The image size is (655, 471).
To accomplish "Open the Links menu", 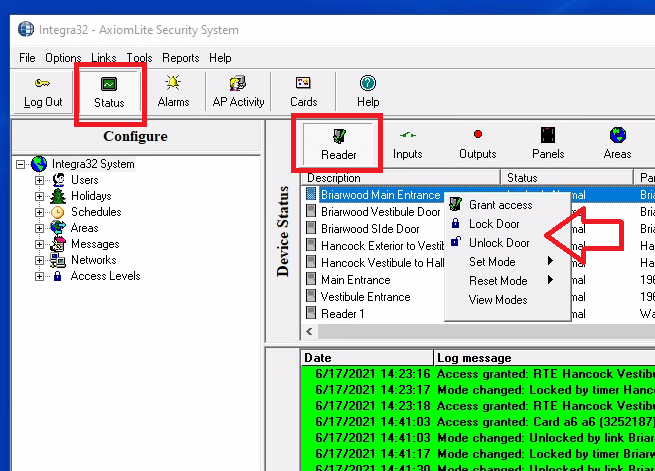I will [x=104, y=58].
